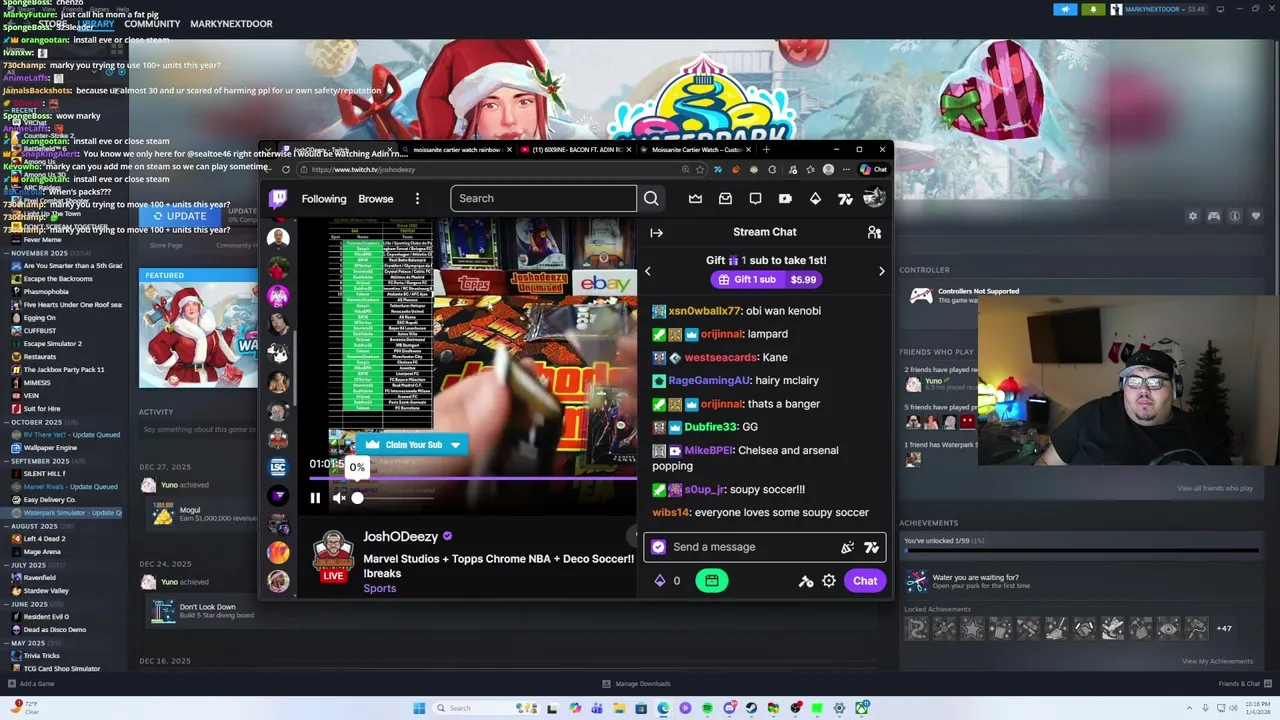Click the Get Bits diamond icon
Viewport: 1280px width, 720px height.
[x=815, y=198]
